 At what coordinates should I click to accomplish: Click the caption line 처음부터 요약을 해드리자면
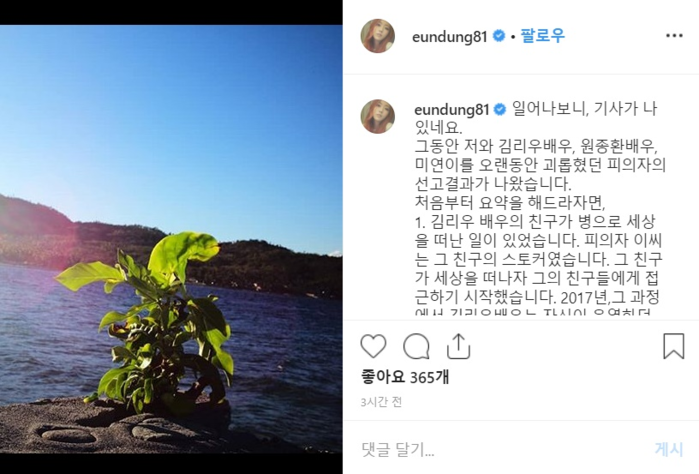pos(510,203)
